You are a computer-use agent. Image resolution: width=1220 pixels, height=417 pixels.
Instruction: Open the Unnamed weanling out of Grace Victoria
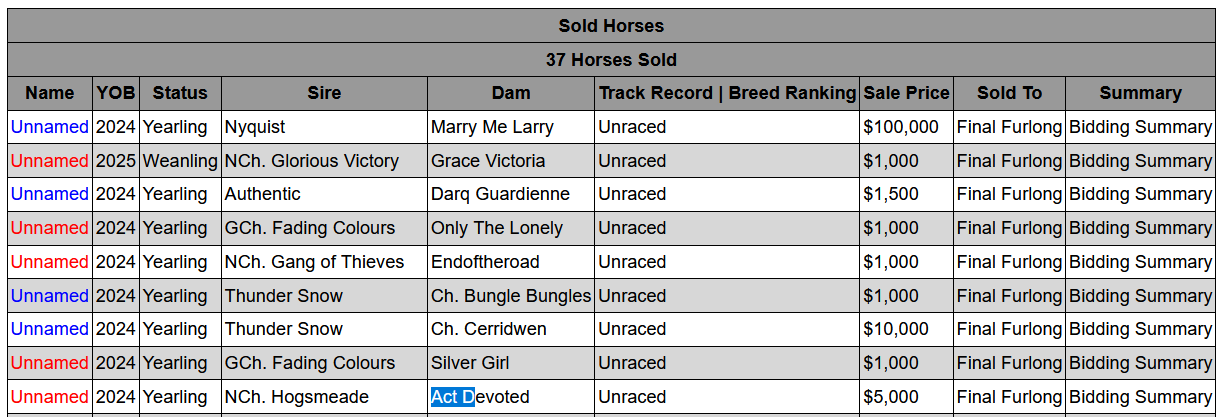click(49, 161)
